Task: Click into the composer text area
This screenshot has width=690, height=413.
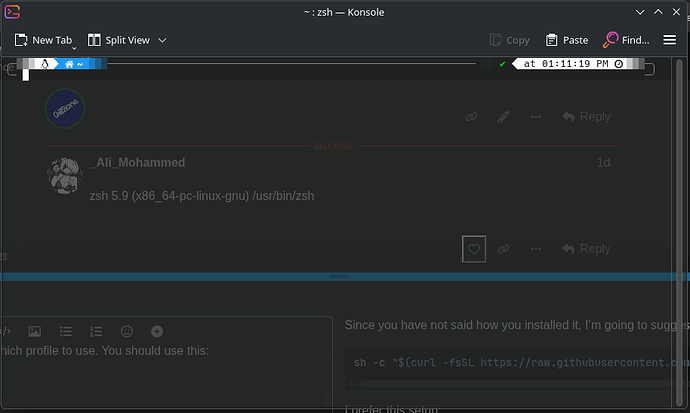Action: coord(166,376)
